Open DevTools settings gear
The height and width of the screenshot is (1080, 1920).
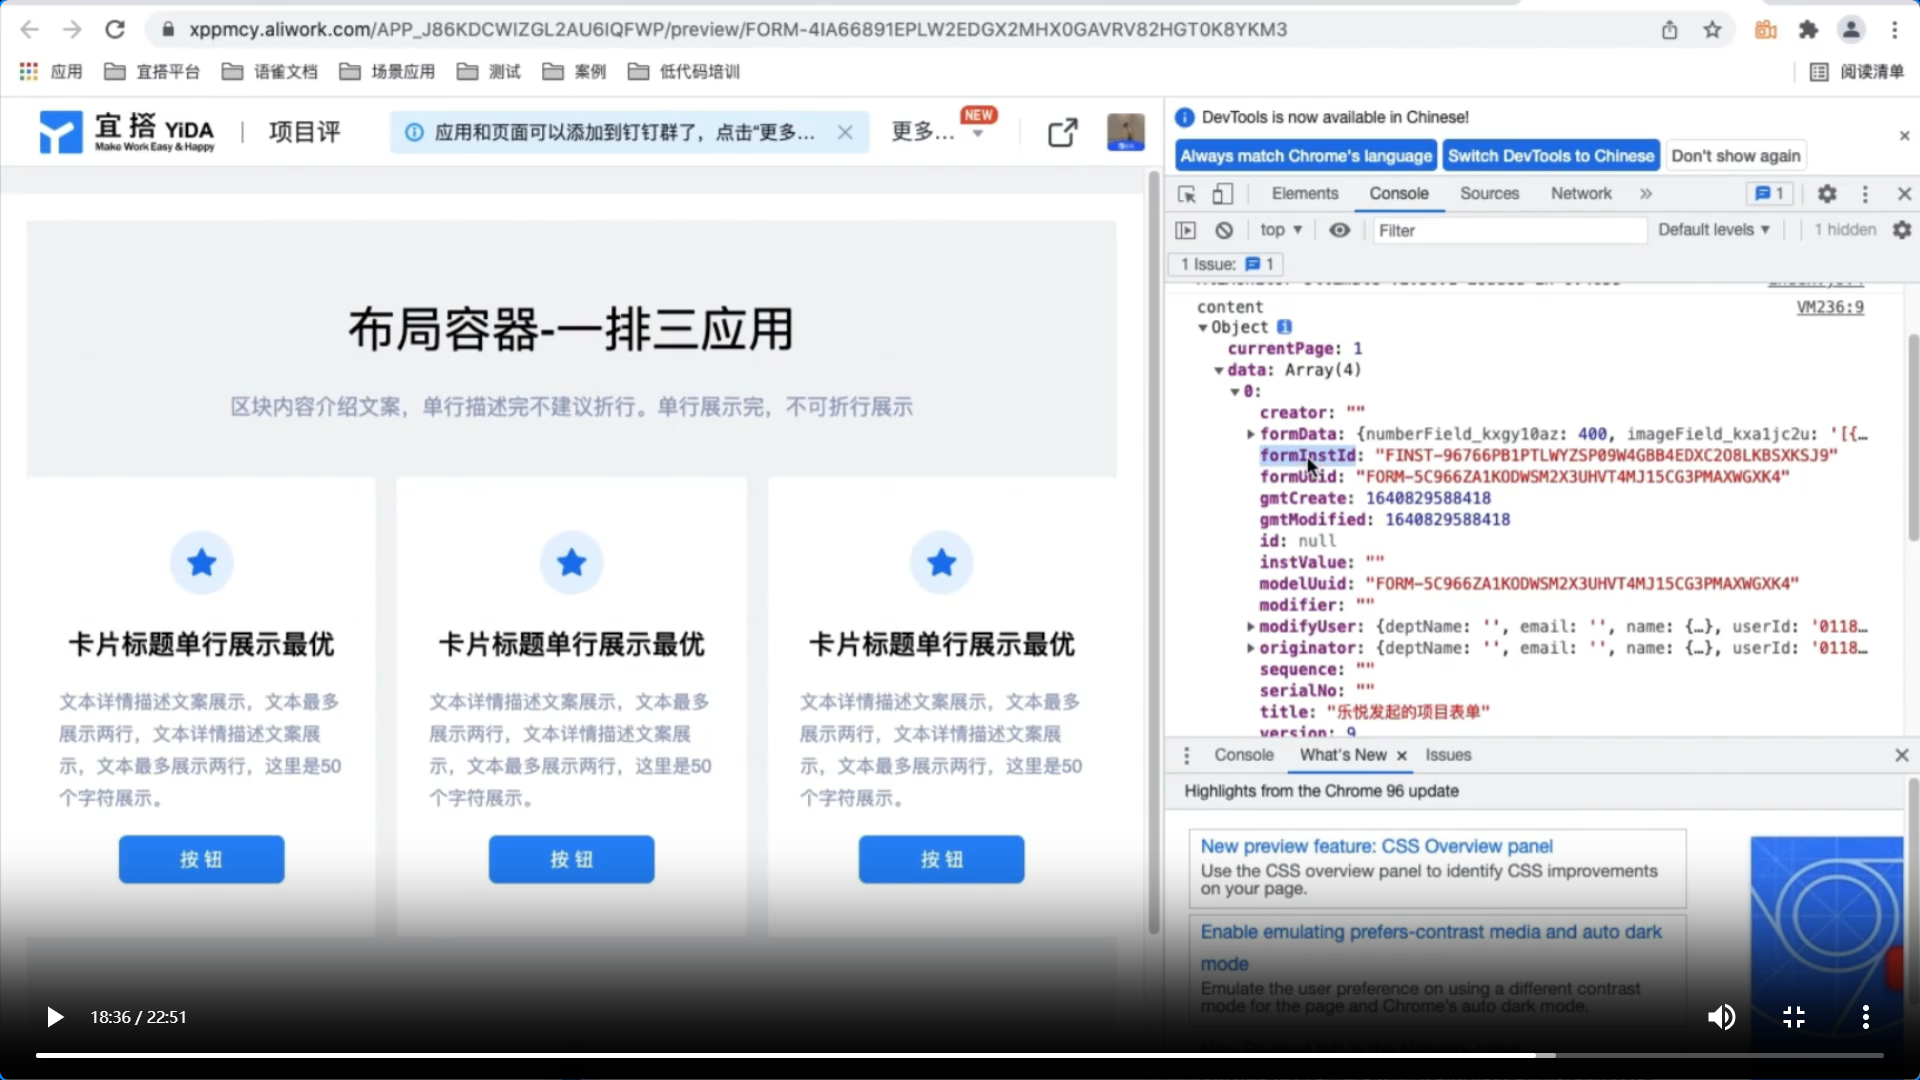click(x=1827, y=194)
